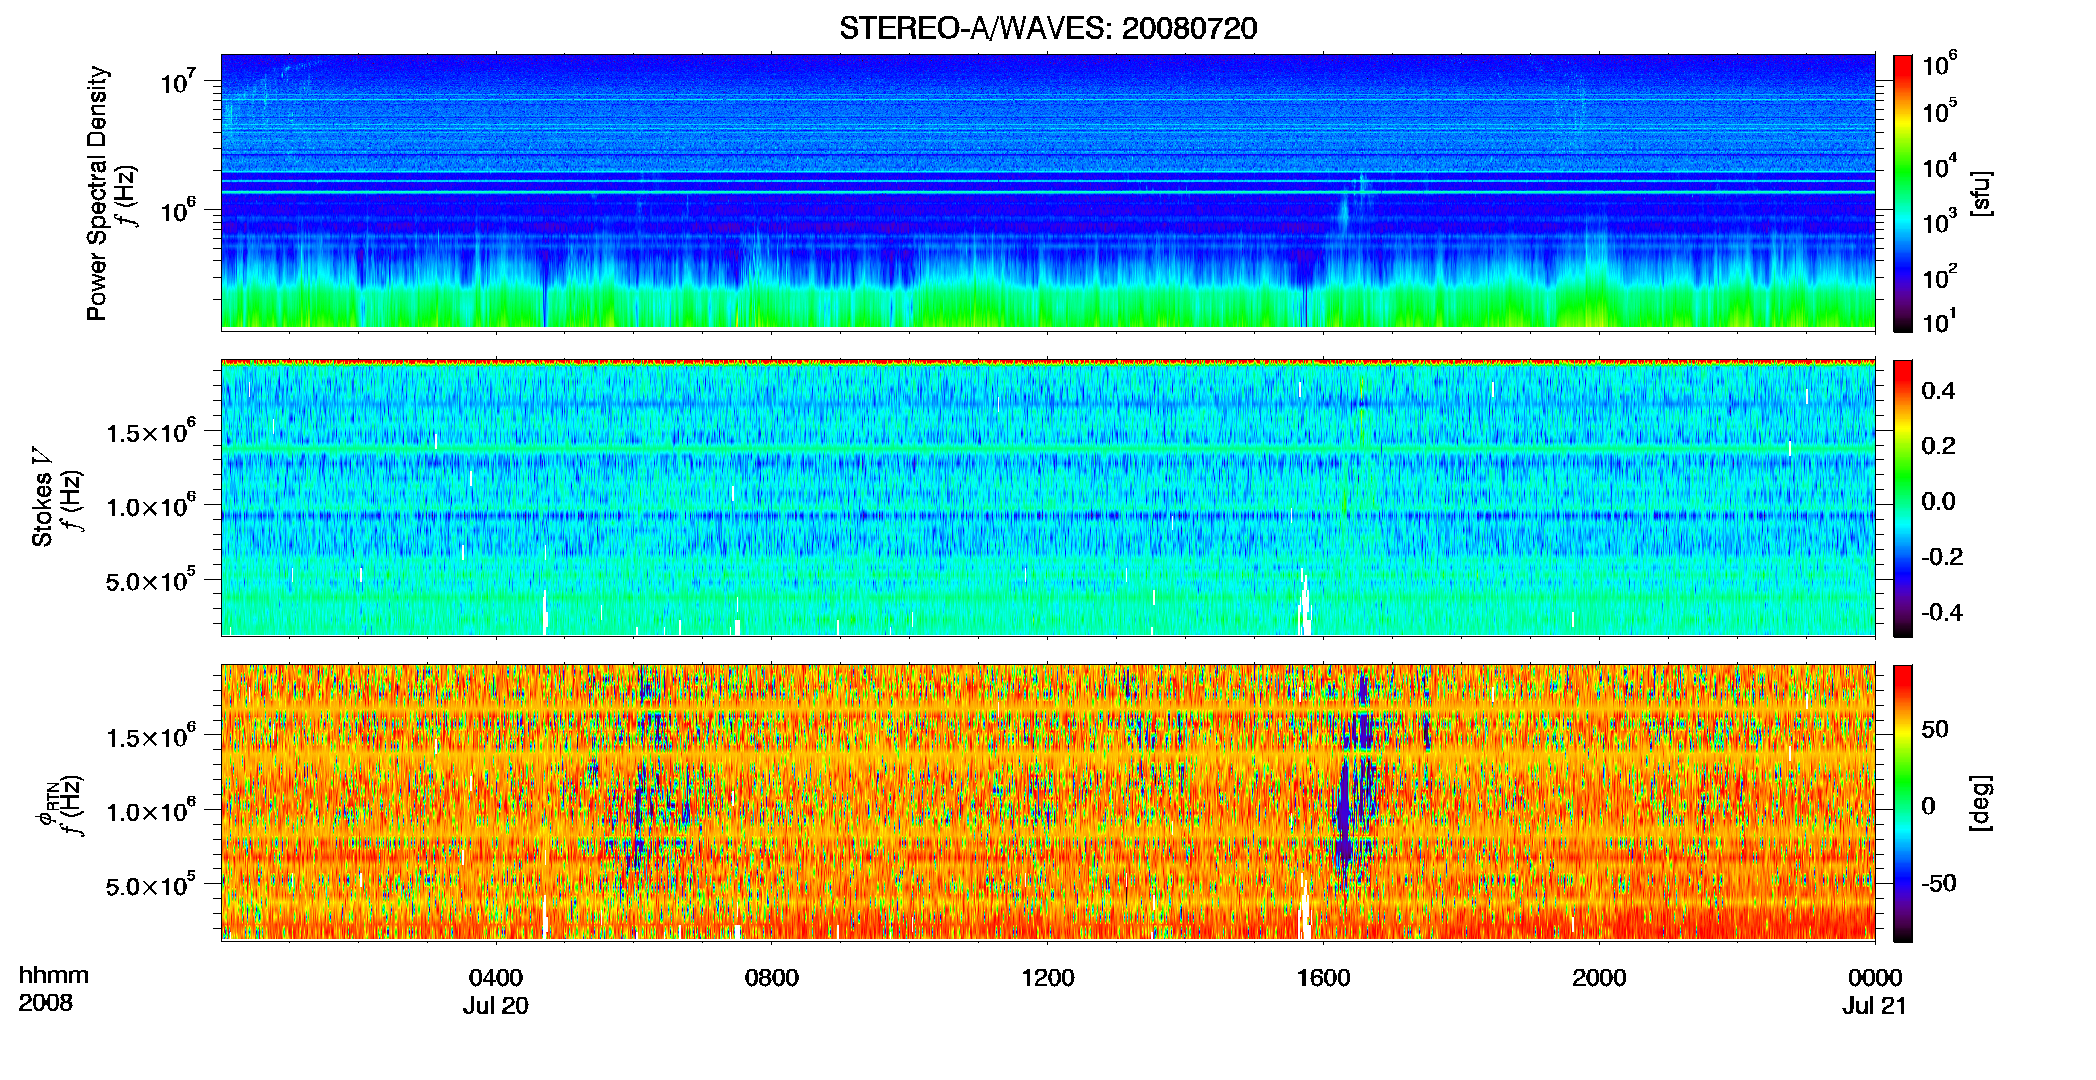Image resolution: width=2096 pixels, height=1080 pixels.
Task: Select the Power Spectral Density axis label
Action: click(97, 193)
